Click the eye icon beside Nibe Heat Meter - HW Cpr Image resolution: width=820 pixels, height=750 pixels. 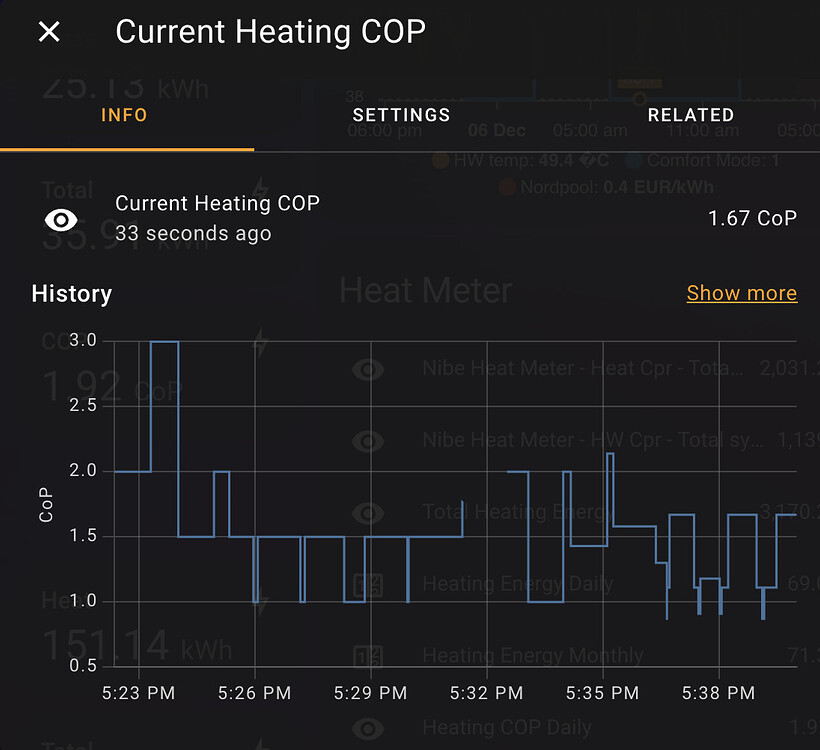tap(368, 440)
